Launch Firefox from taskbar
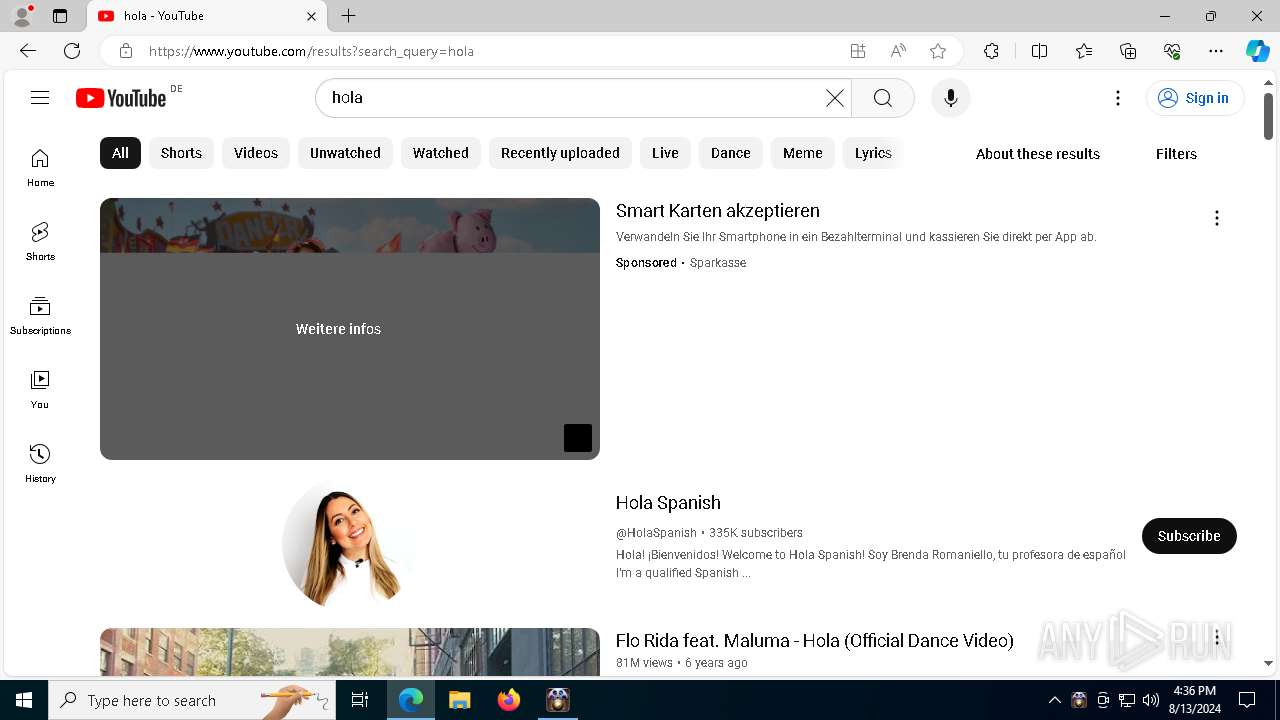This screenshot has width=1280, height=720. pyautogui.click(x=509, y=700)
